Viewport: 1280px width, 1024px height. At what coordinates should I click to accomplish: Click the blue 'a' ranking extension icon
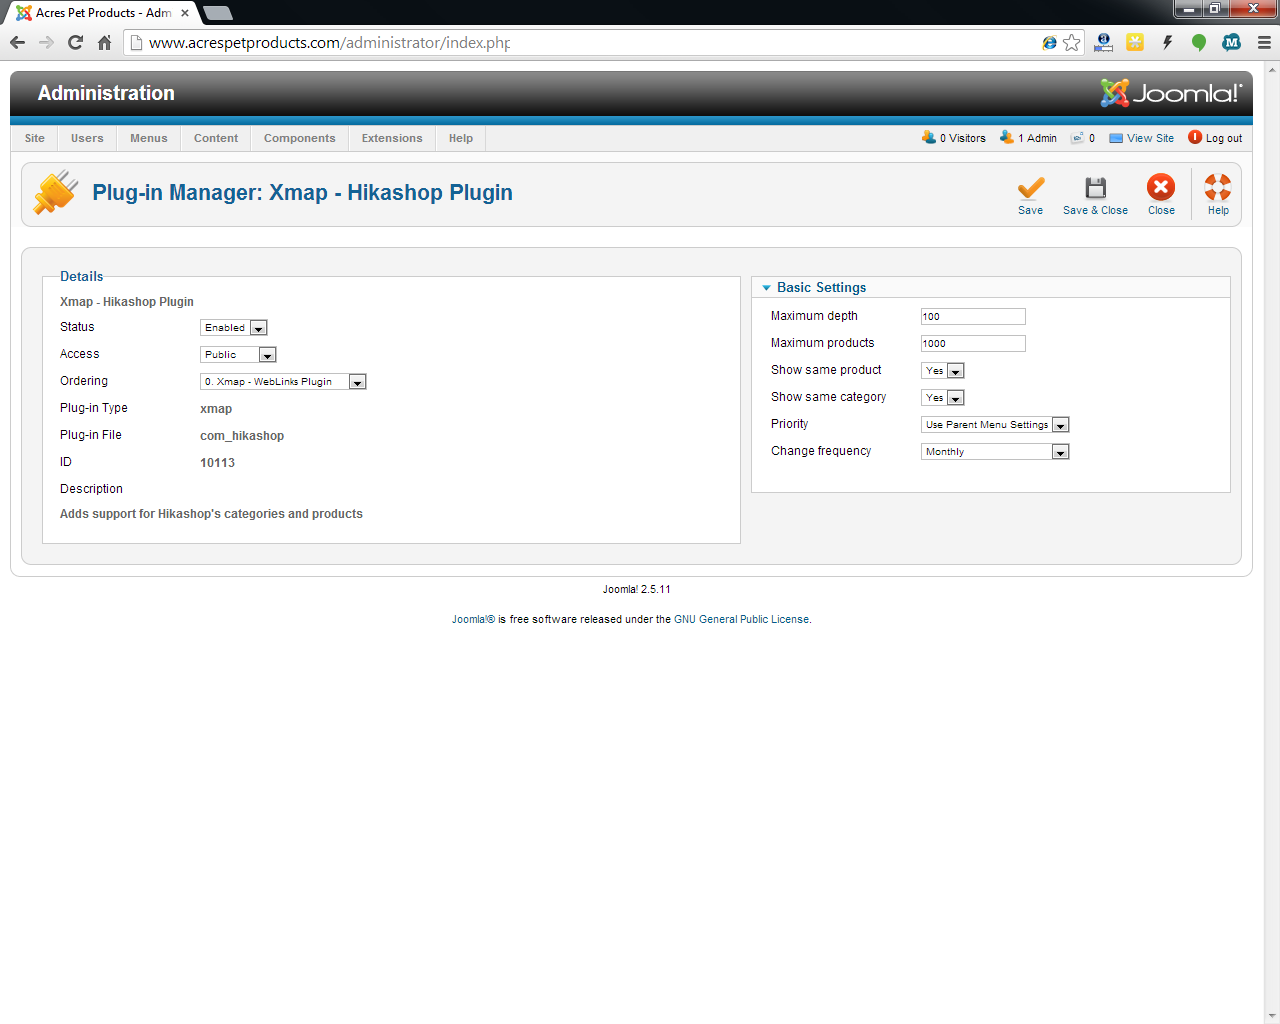(1103, 42)
